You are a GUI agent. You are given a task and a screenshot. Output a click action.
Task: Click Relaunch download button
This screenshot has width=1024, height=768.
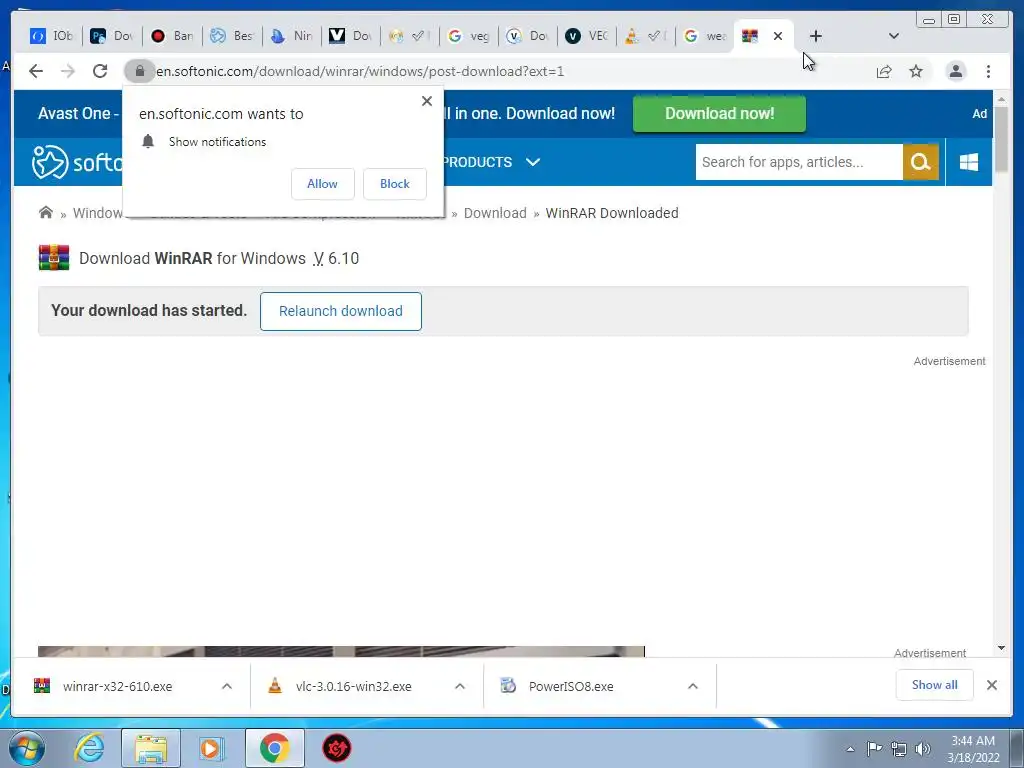click(340, 312)
